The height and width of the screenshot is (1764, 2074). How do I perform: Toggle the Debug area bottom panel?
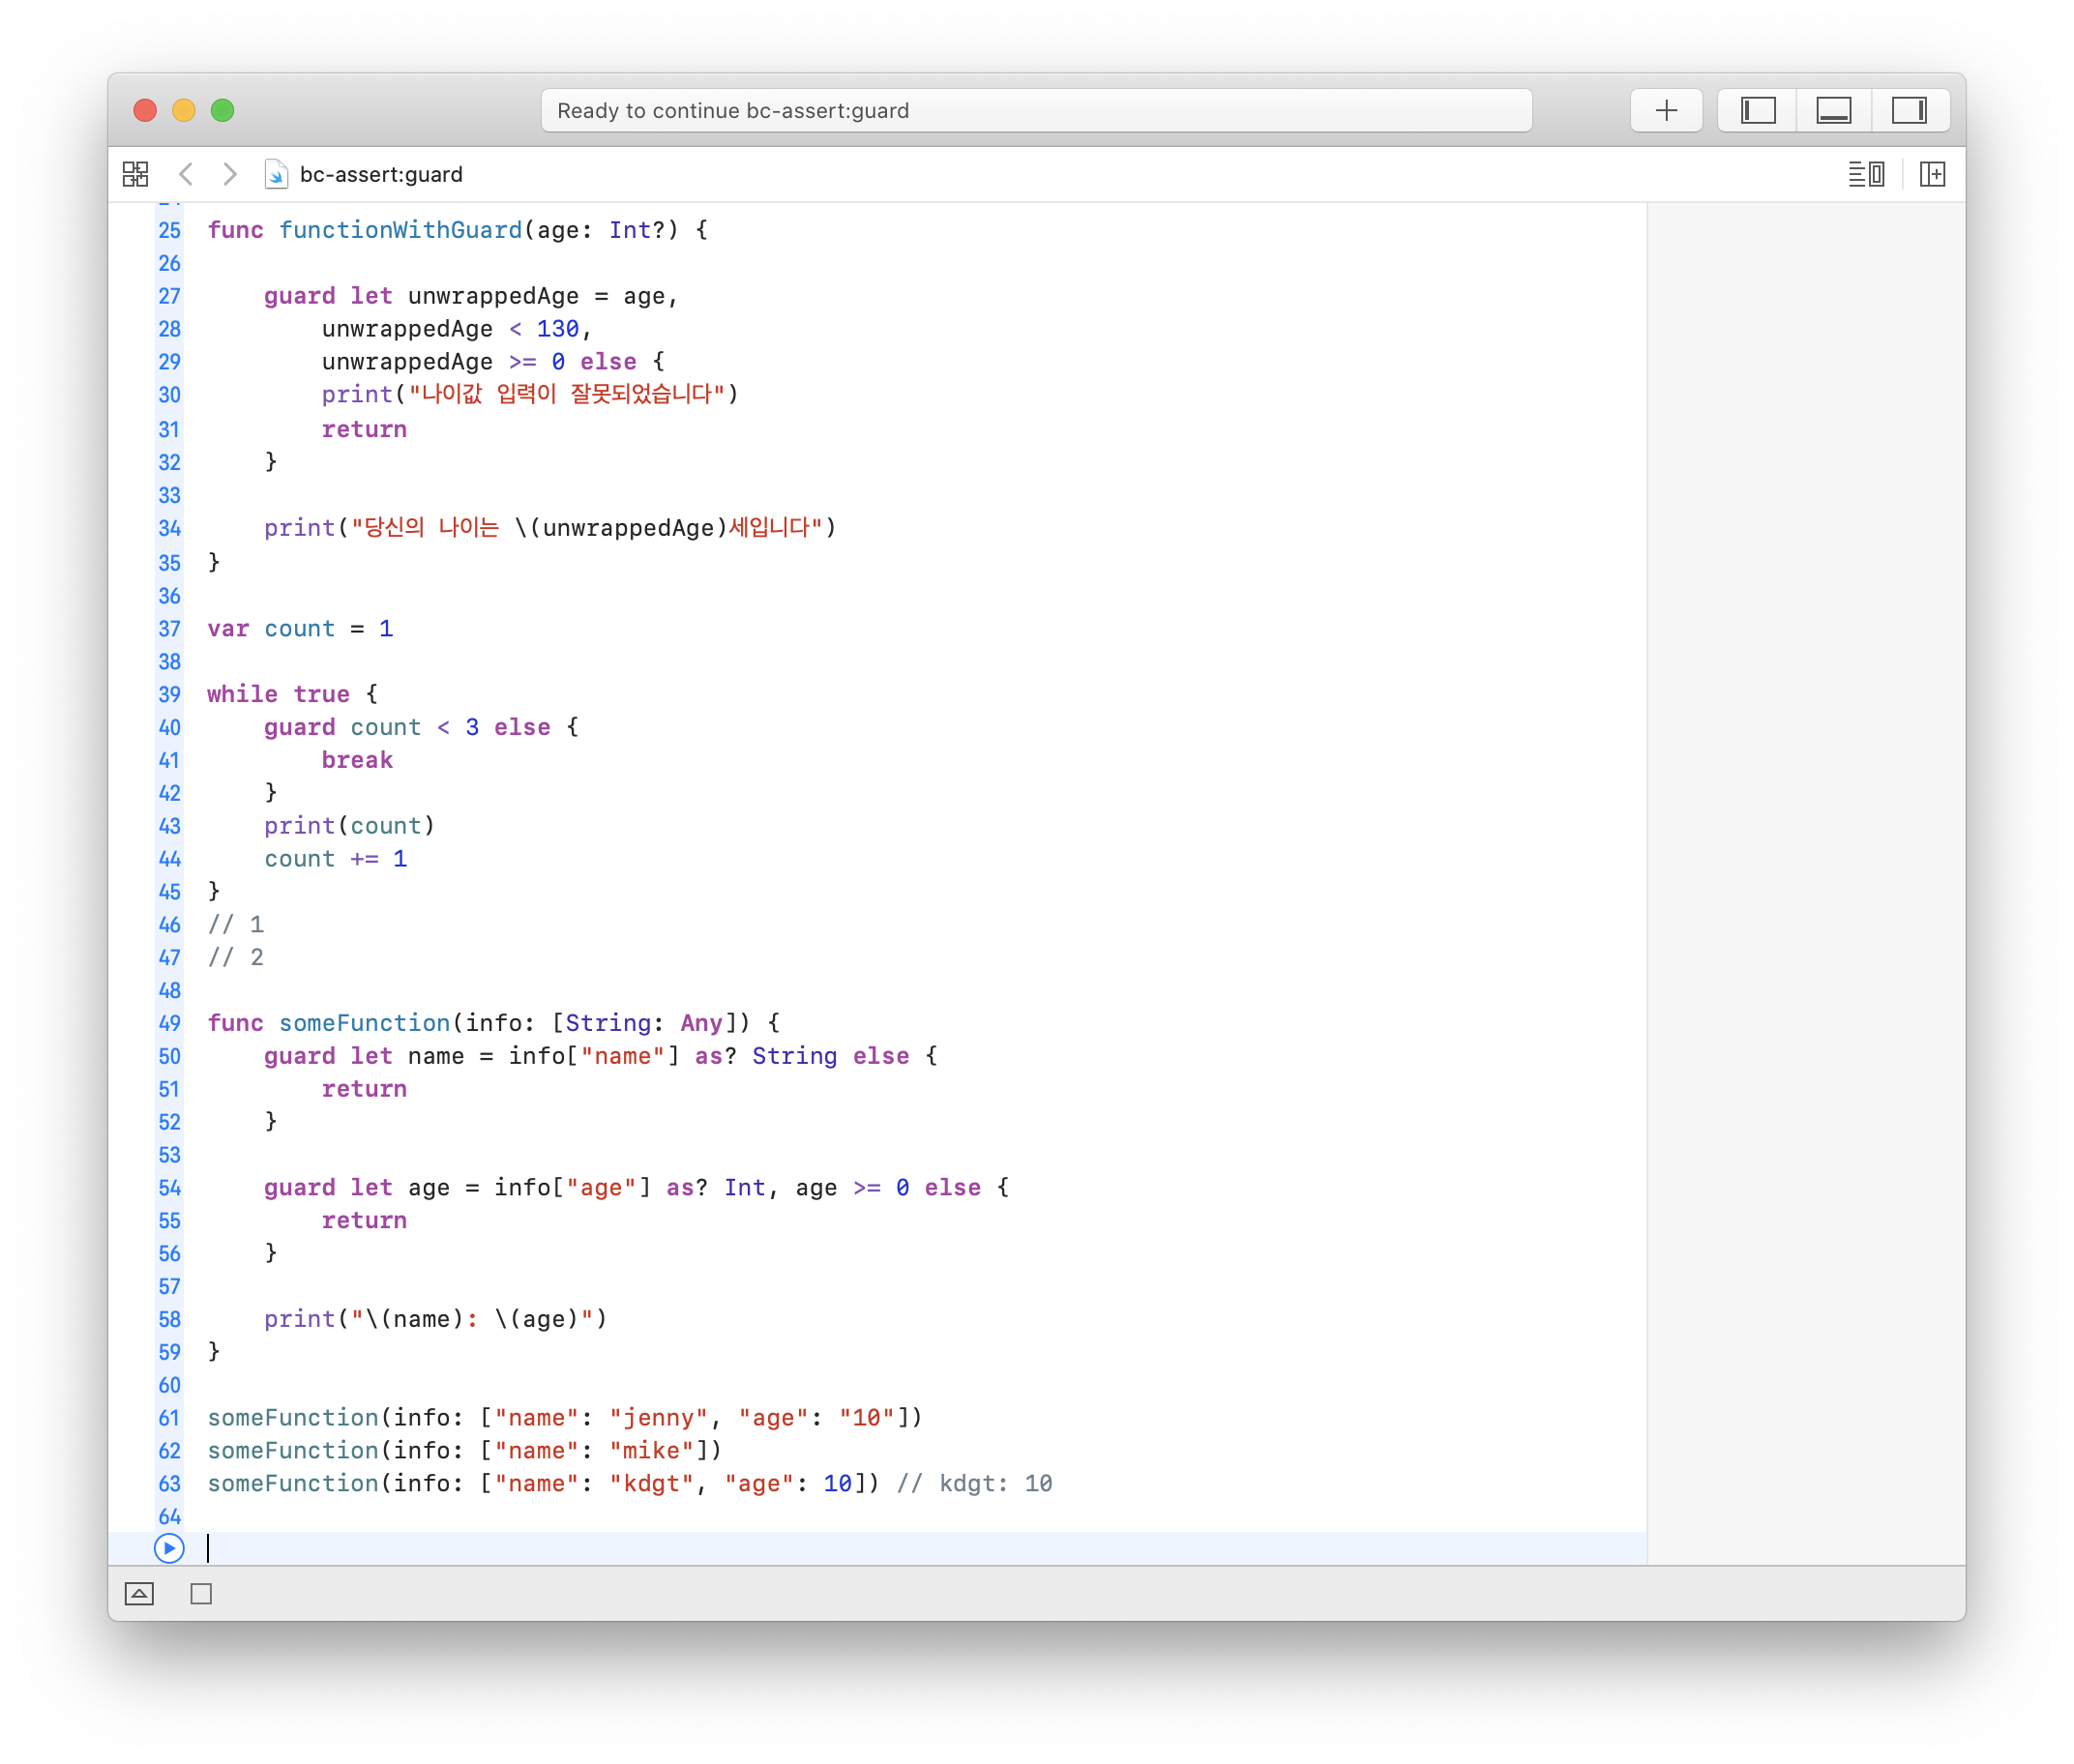1833,110
